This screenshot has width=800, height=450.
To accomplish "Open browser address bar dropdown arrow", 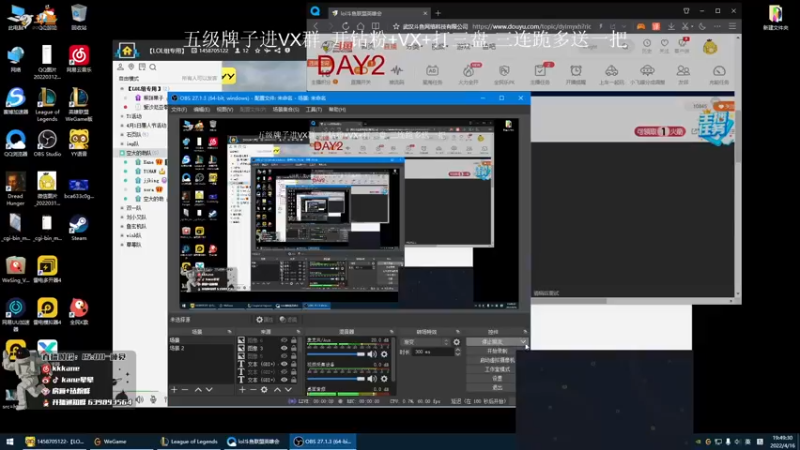I will pyautogui.click(x=623, y=26).
